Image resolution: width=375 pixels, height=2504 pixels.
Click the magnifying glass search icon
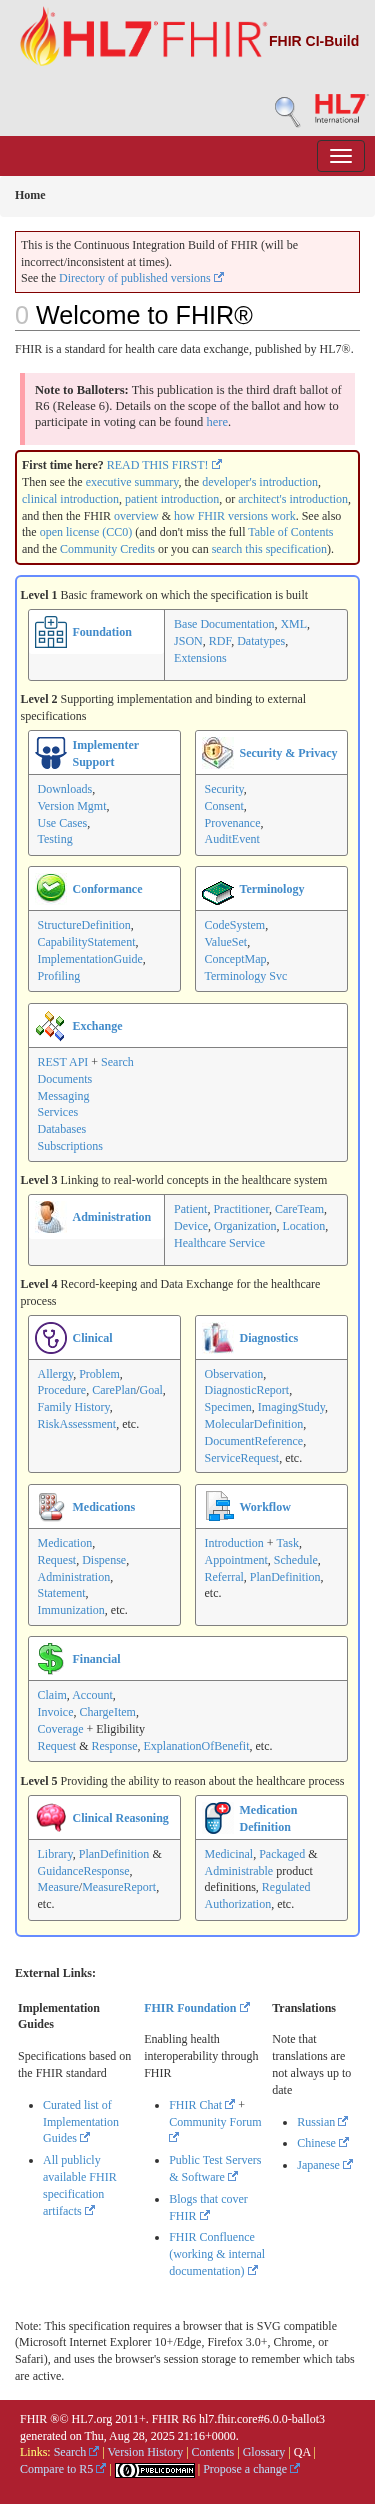(x=287, y=111)
